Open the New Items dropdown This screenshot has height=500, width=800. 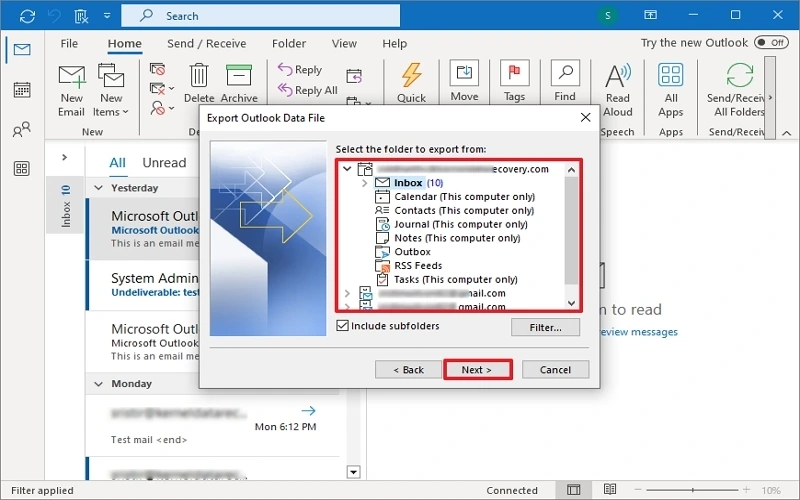(111, 91)
